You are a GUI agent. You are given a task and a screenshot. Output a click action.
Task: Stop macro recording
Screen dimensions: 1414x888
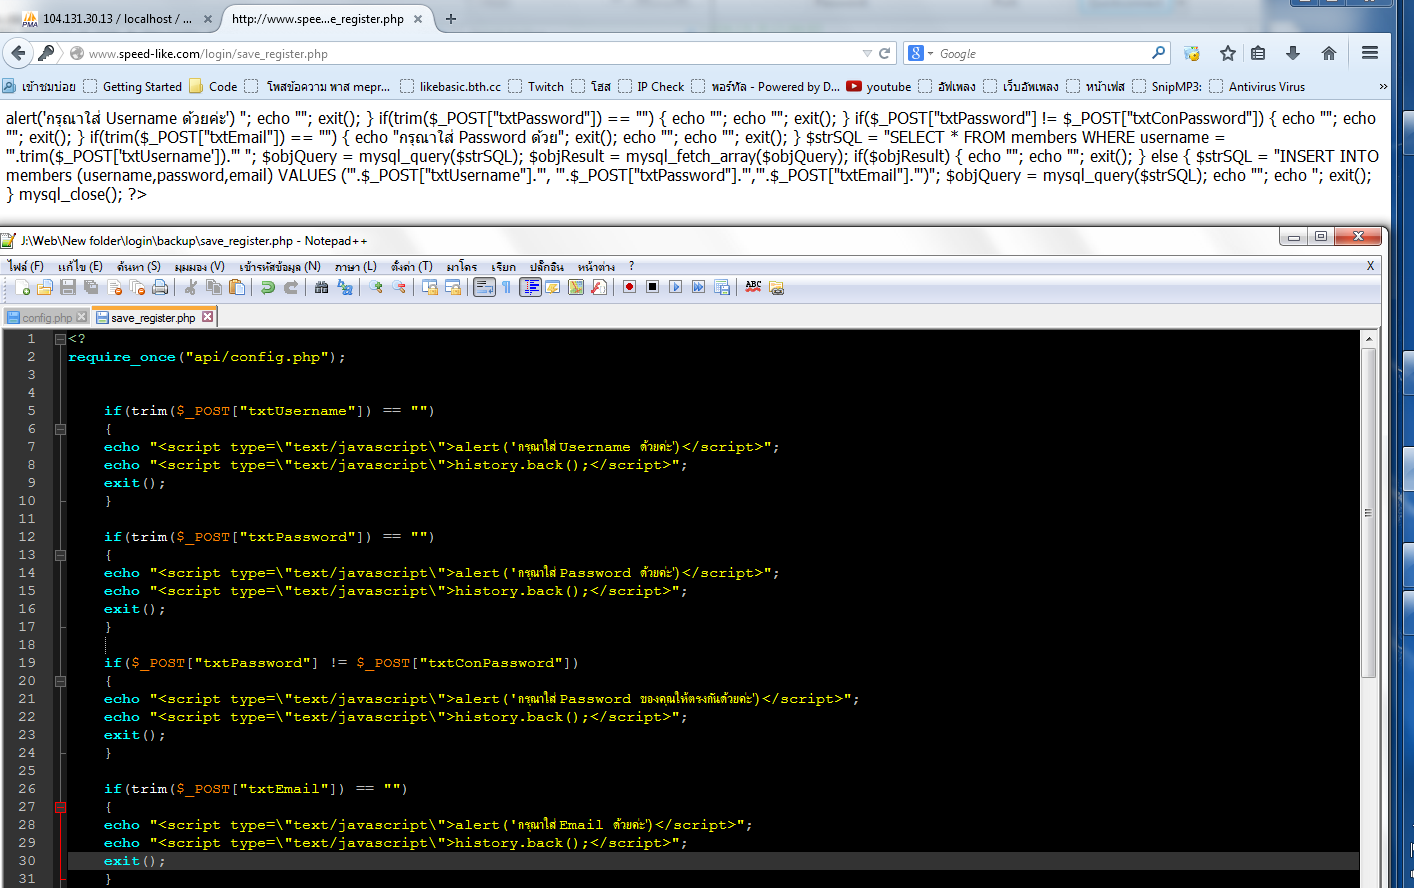point(652,288)
